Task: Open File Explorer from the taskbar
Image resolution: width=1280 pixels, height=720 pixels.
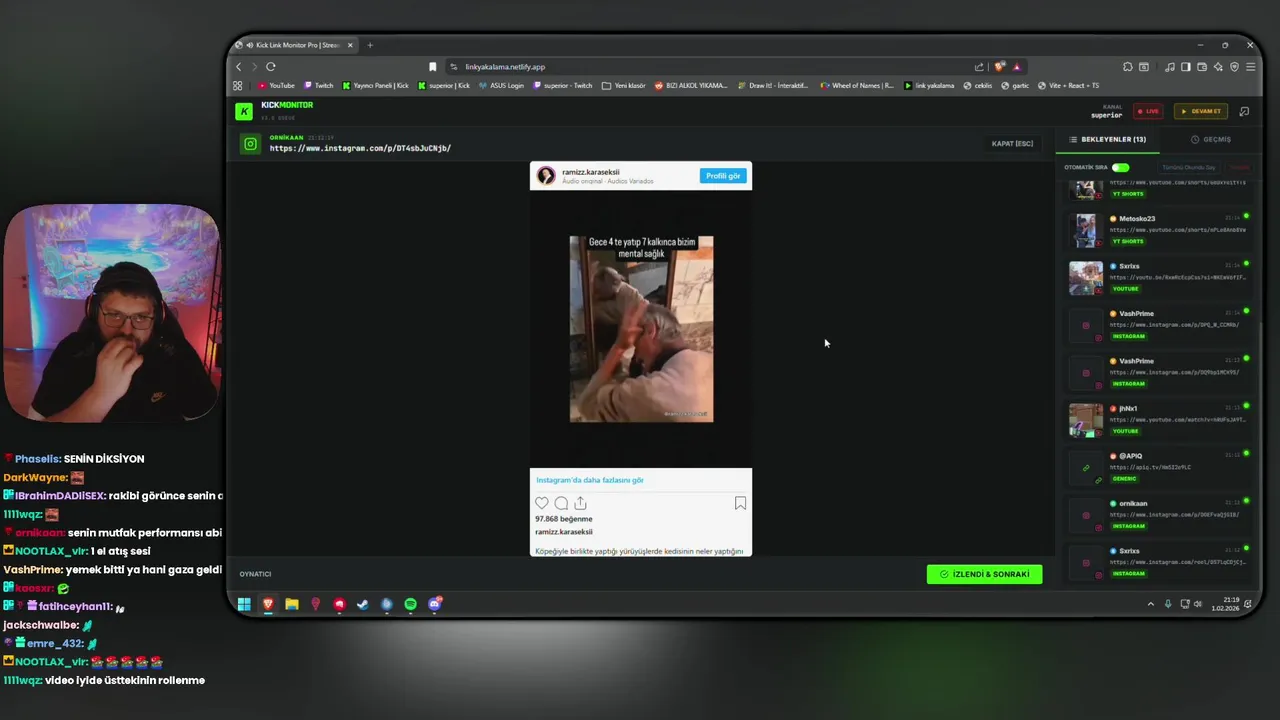Action: pyautogui.click(x=292, y=604)
